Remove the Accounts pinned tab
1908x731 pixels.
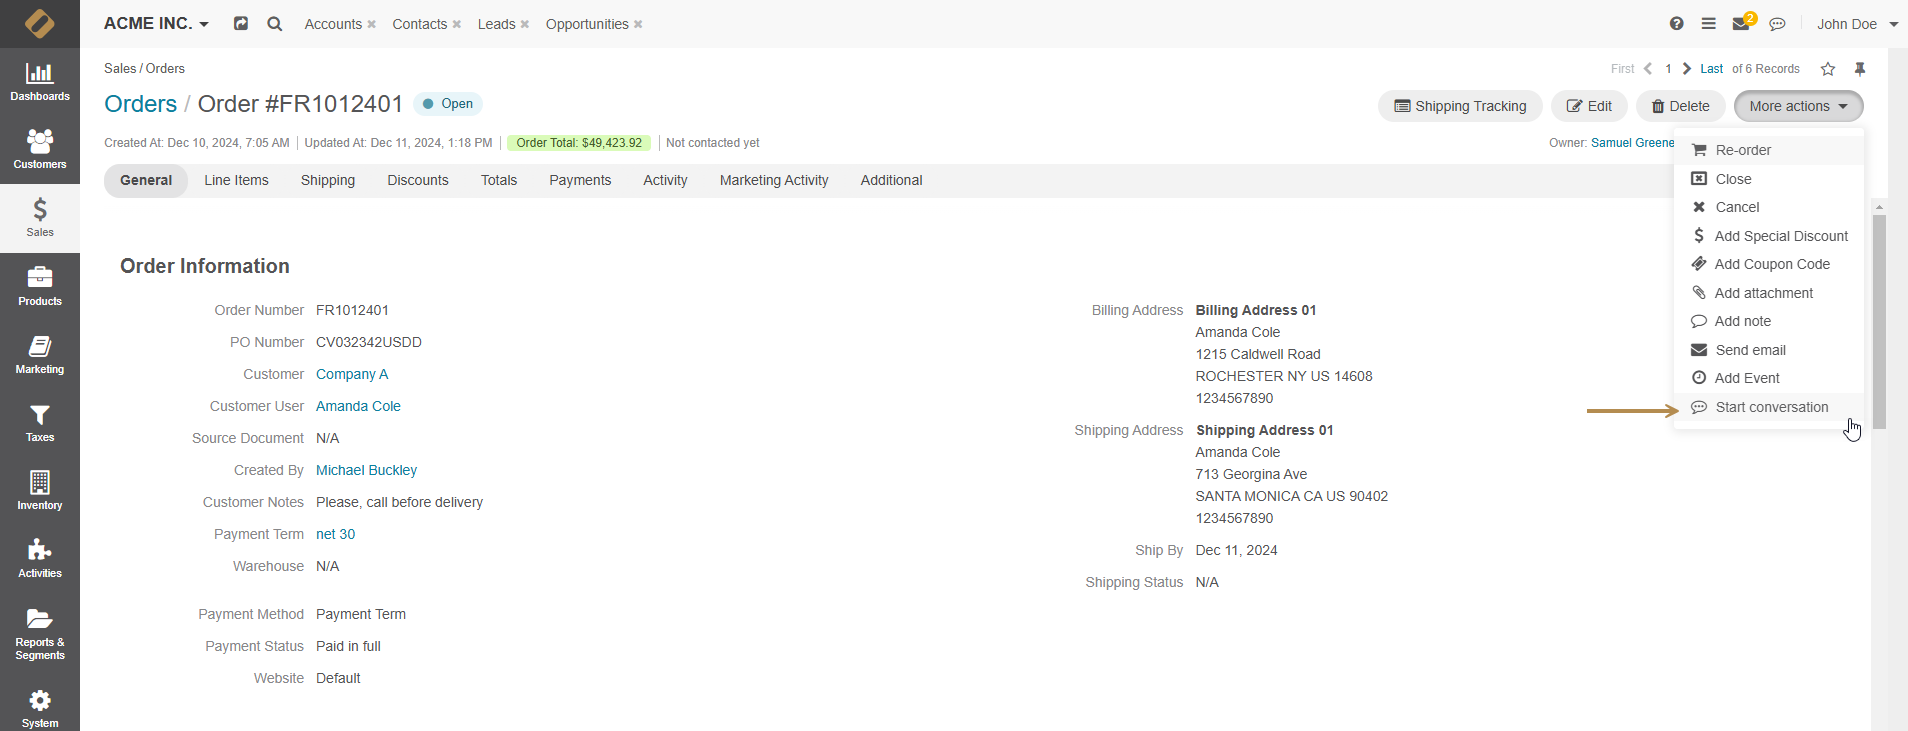click(x=371, y=24)
